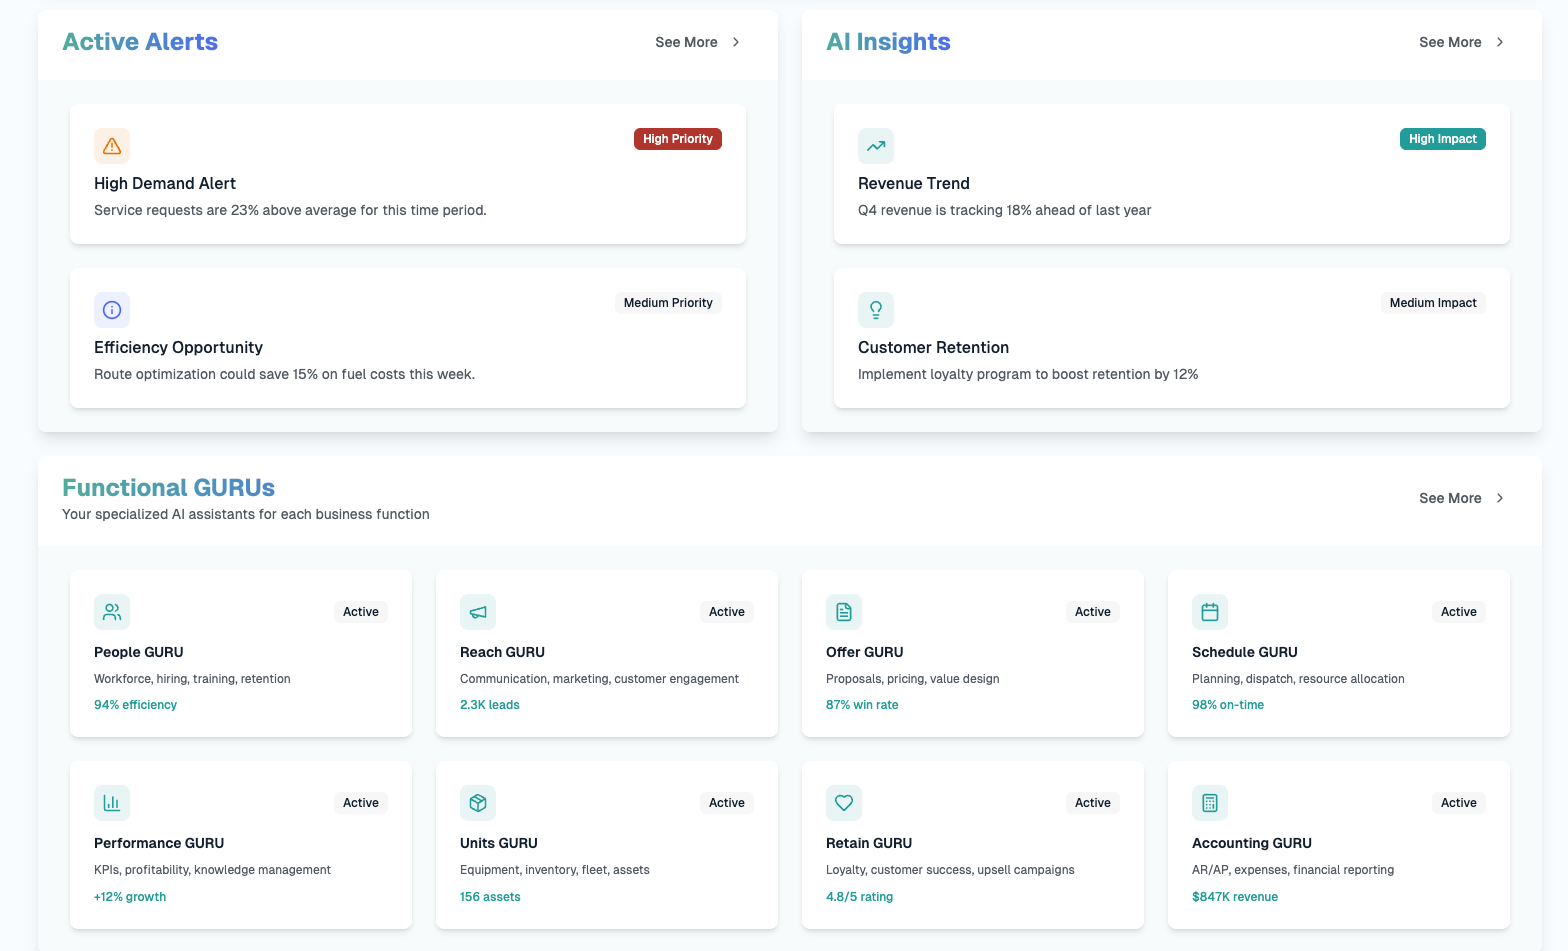Click the High Impact badge
Image resolution: width=1568 pixels, height=951 pixels.
tap(1443, 139)
